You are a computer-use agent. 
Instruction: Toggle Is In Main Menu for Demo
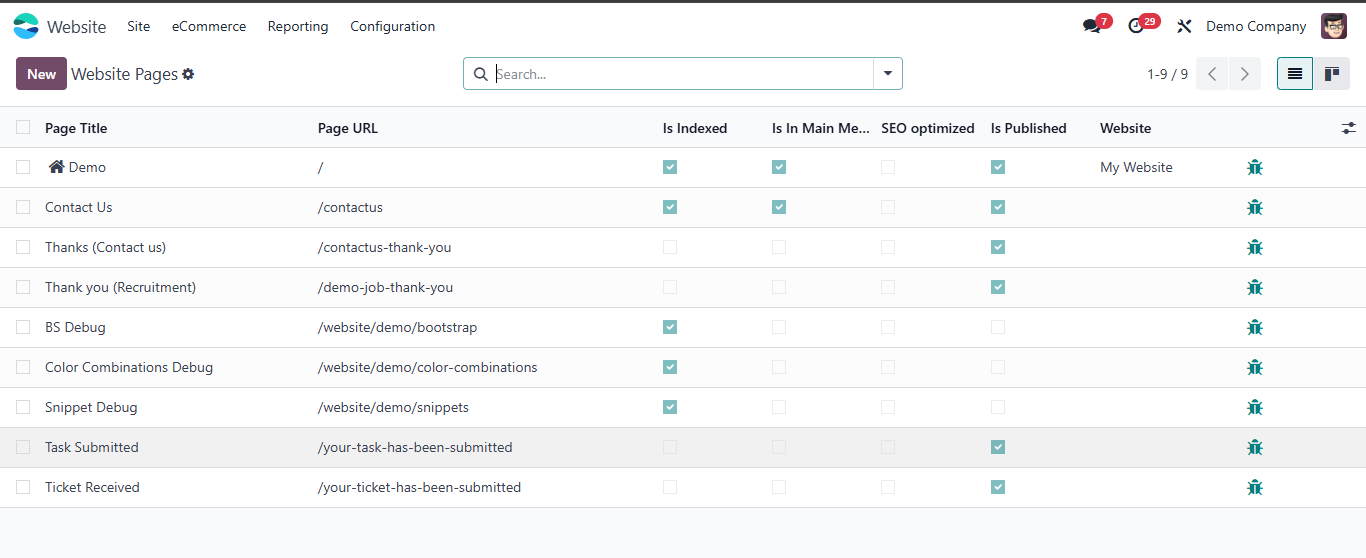point(779,167)
